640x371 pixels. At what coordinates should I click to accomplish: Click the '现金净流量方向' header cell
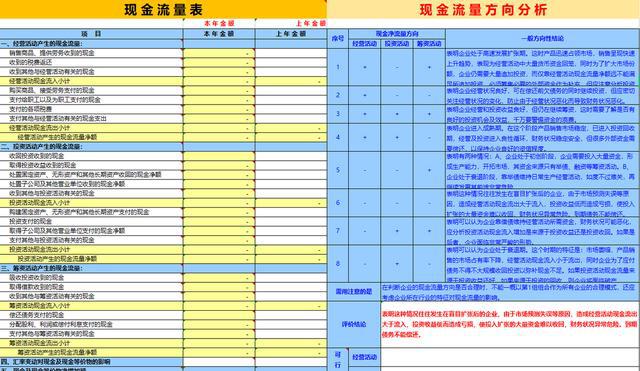[397, 34]
